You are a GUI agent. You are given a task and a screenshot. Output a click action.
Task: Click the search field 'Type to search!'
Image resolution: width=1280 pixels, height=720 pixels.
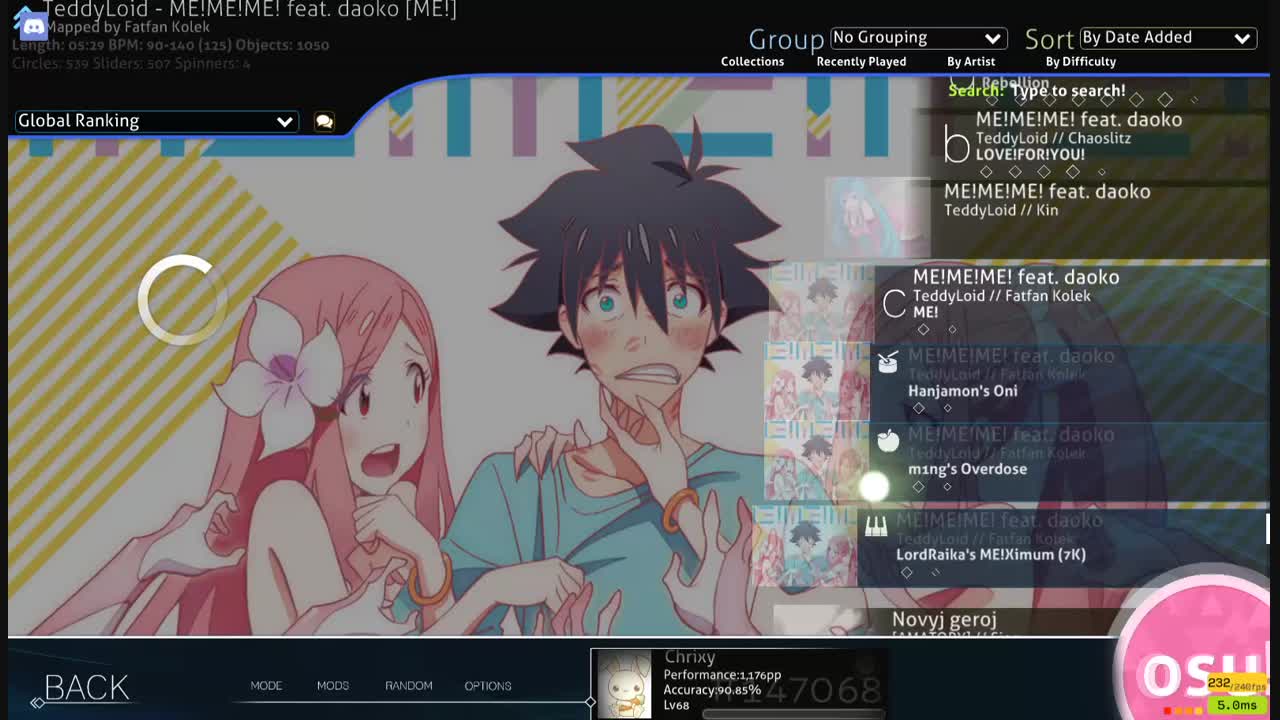[1067, 91]
